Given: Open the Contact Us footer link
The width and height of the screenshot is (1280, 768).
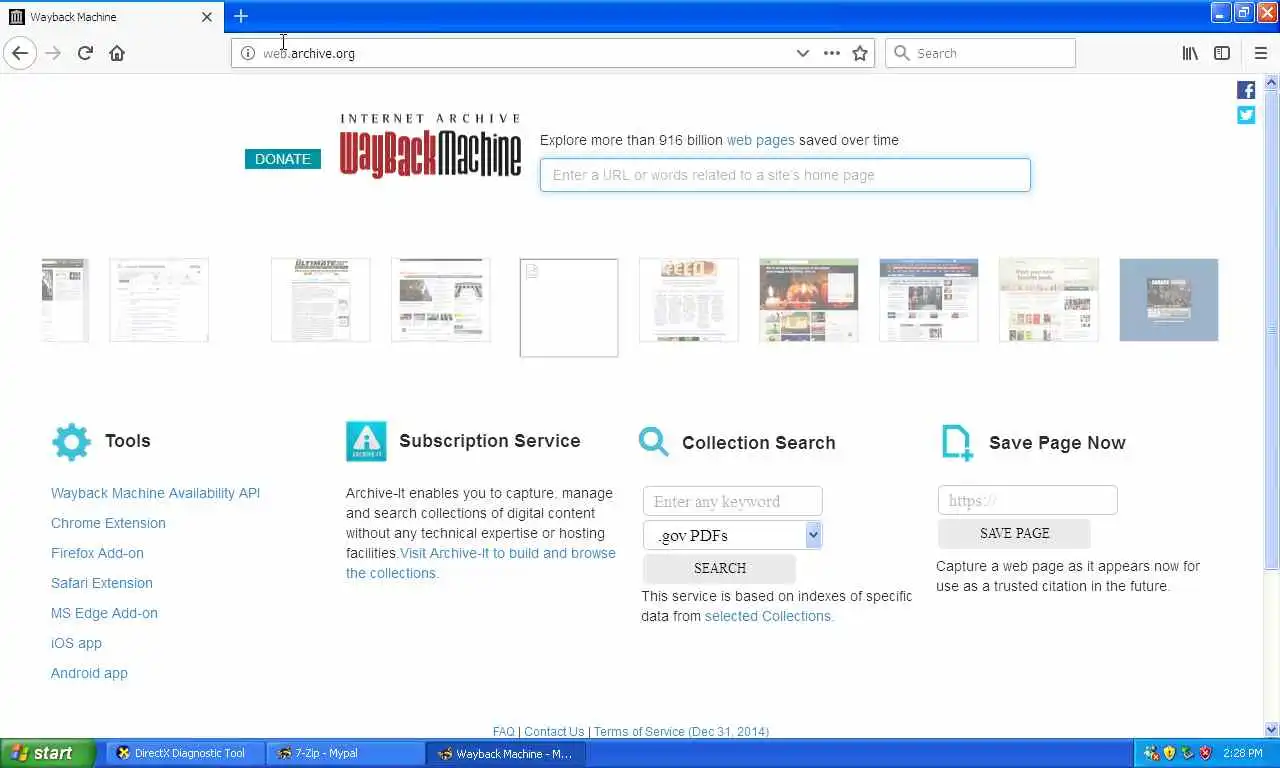Looking at the screenshot, I should pos(554,732).
